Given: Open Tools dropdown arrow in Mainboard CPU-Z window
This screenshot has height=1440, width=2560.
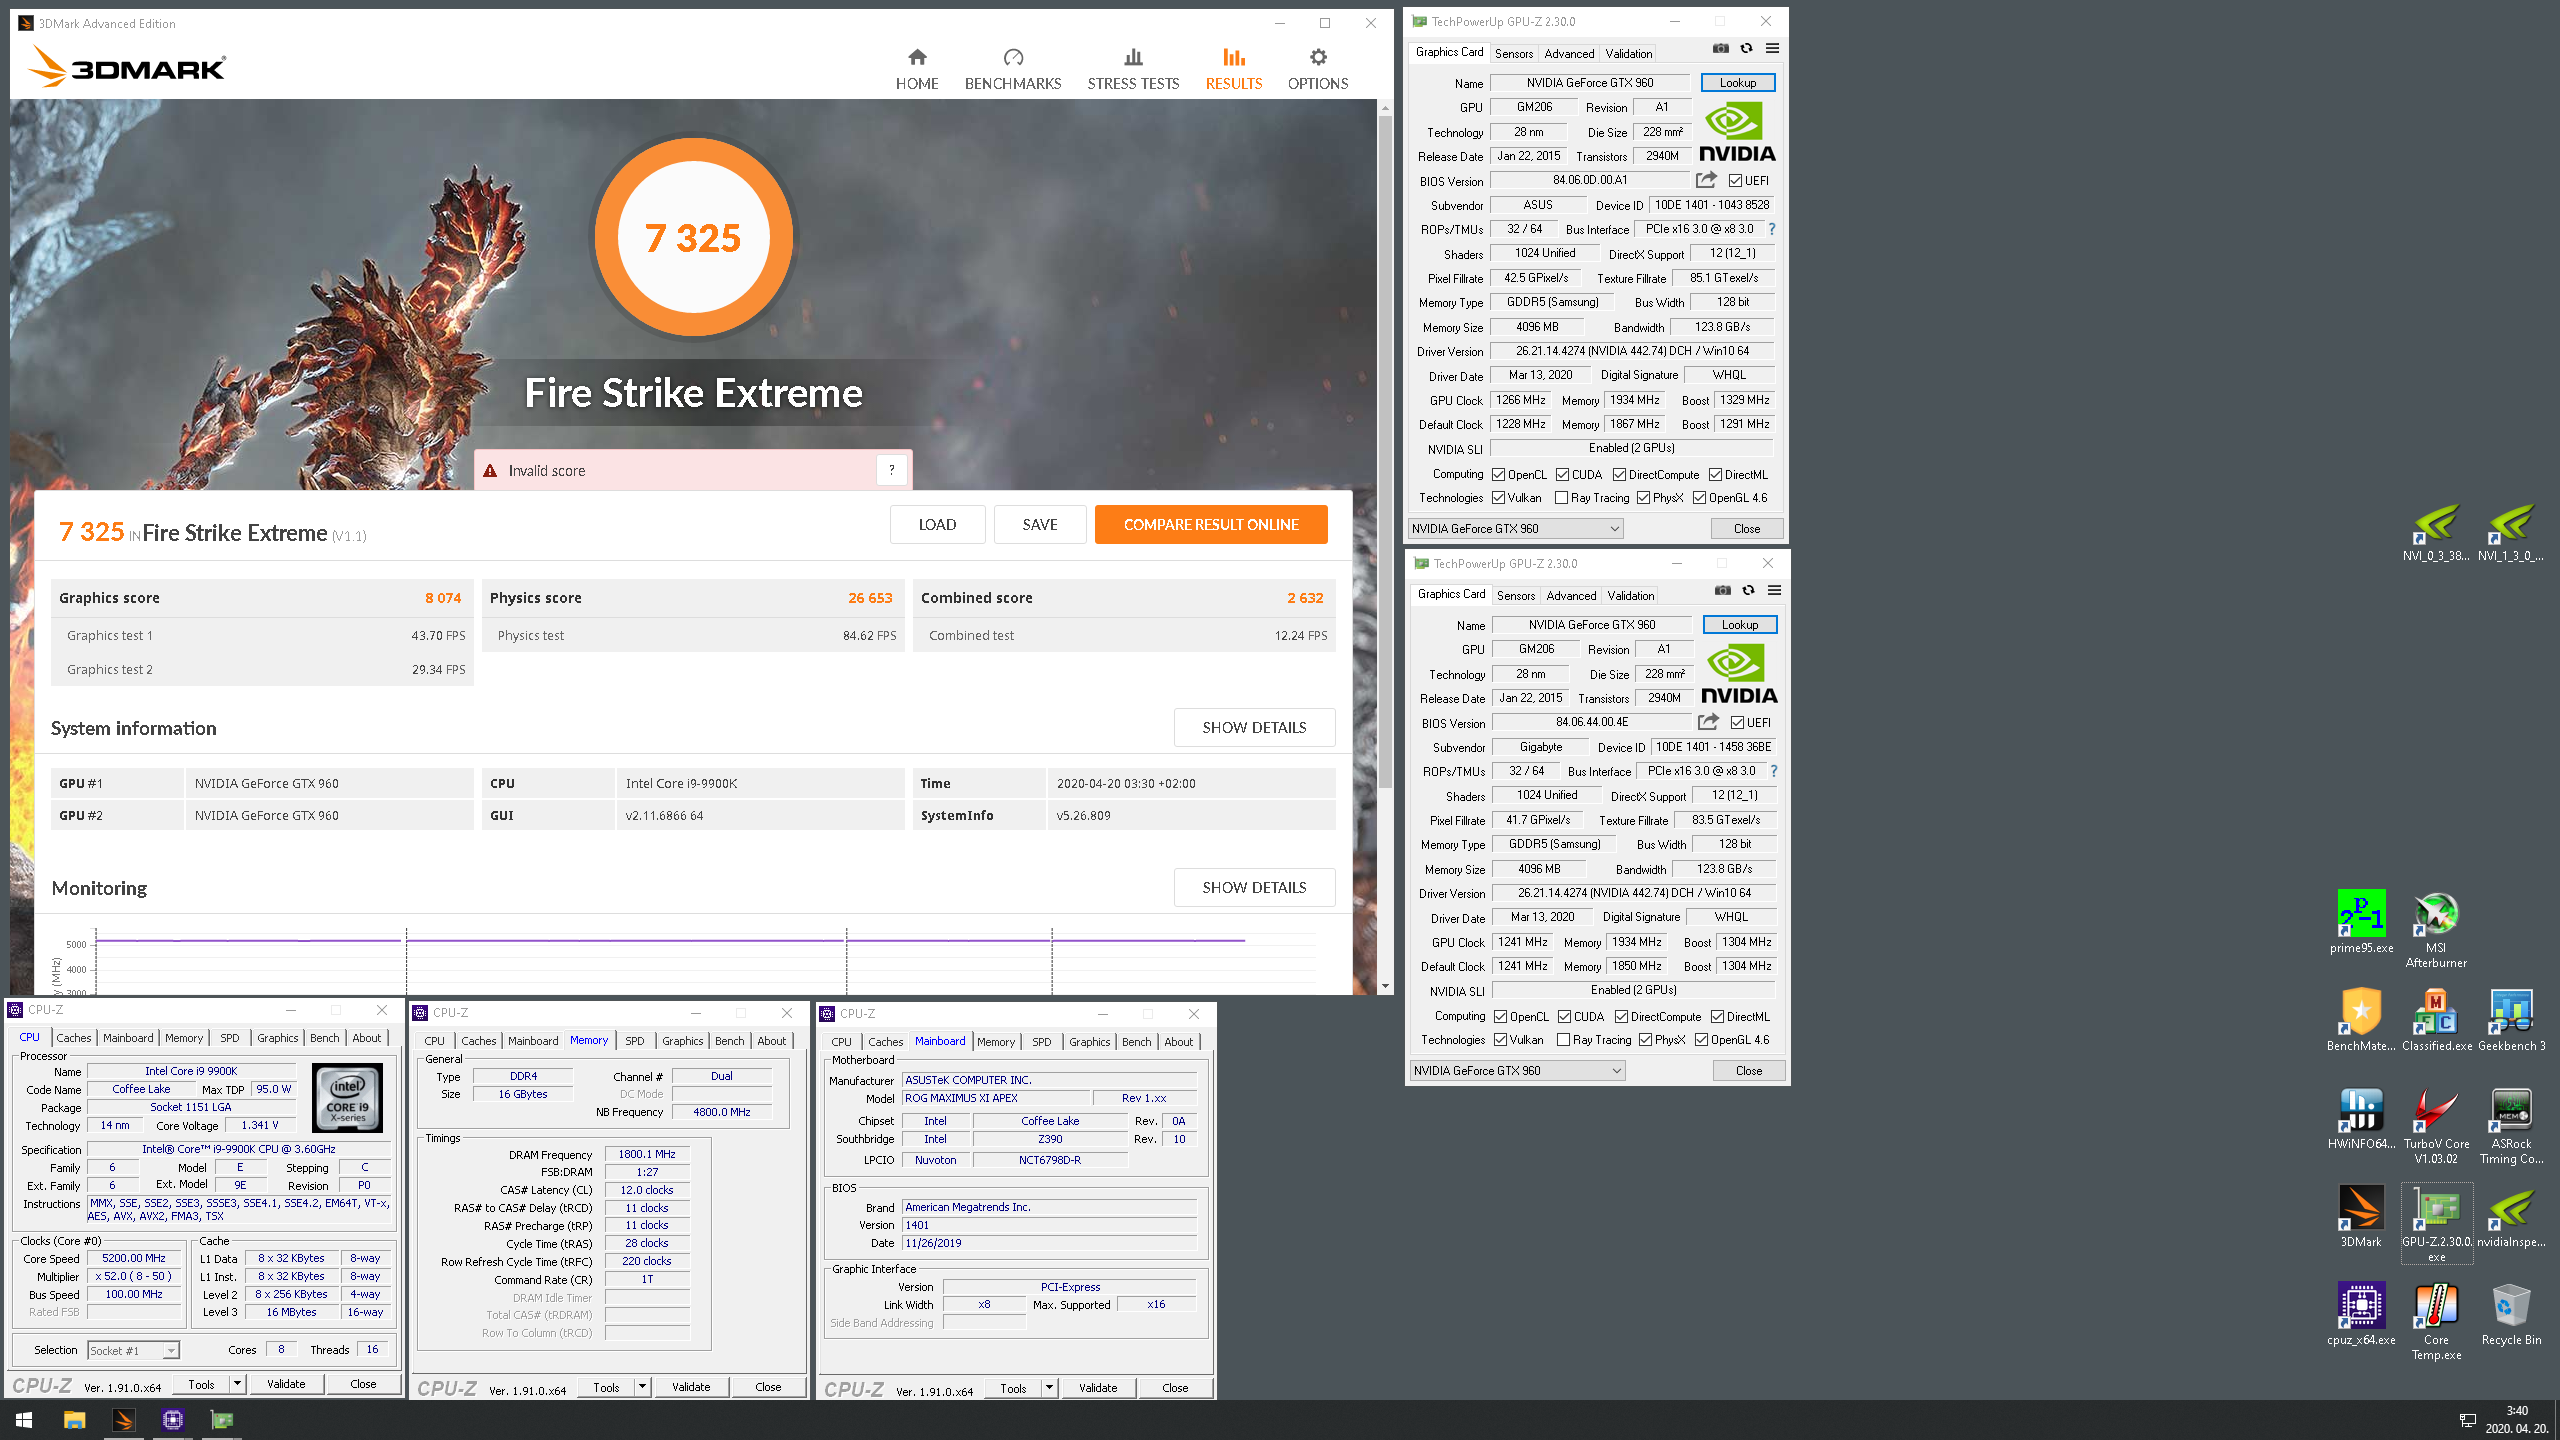Looking at the screenshot, I should [1049, 1388].
